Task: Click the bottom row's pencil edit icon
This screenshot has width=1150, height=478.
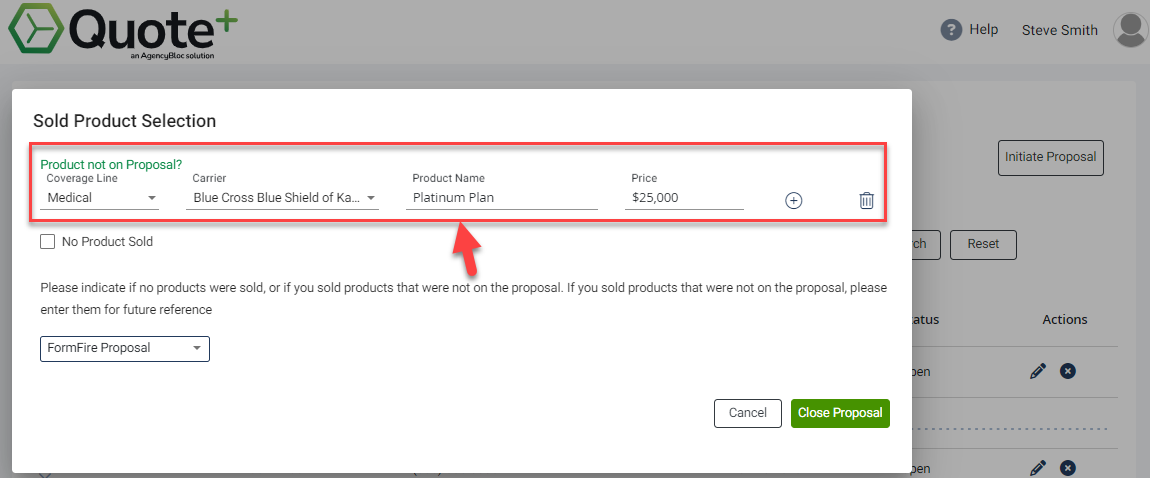Action: click(x=1038, y=468)
